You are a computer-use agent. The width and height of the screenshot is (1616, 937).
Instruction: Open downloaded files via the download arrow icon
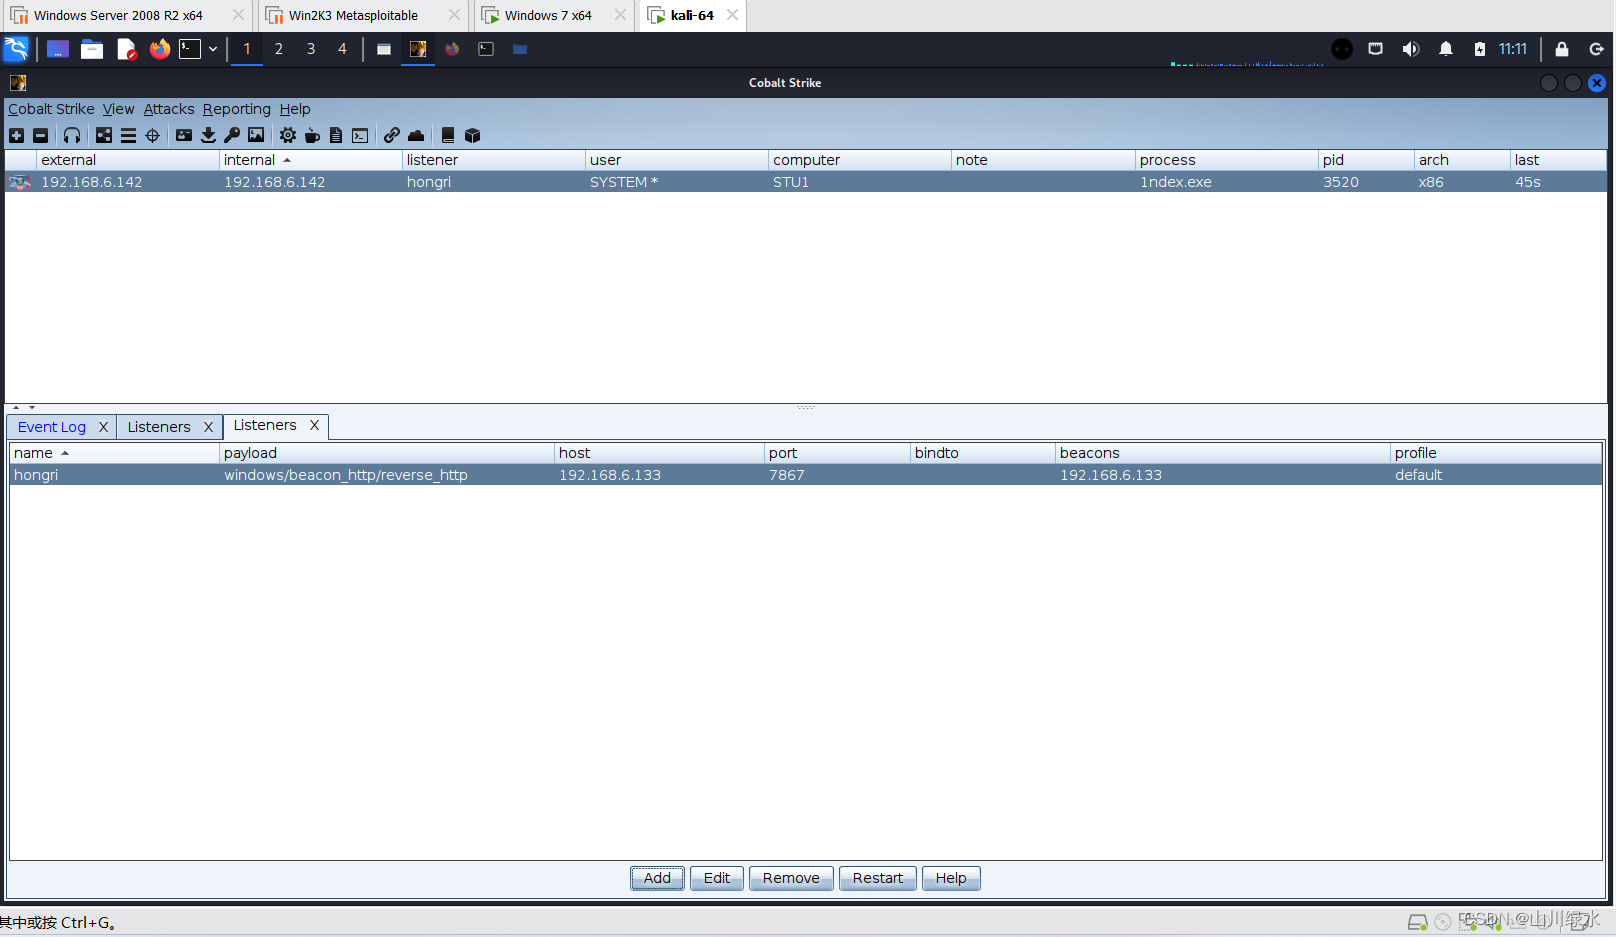(208, 136)
